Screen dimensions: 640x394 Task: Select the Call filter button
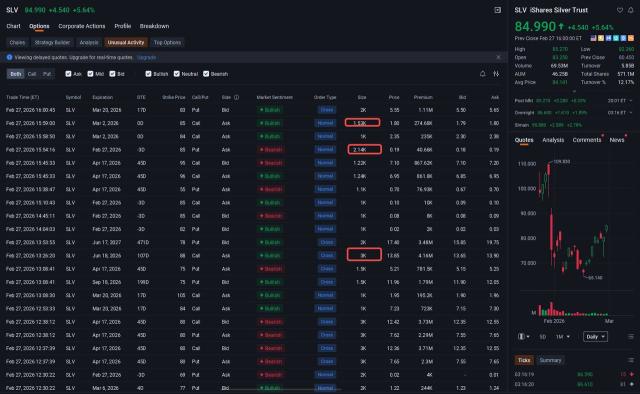pyautogui.click(x=32, y=74)
